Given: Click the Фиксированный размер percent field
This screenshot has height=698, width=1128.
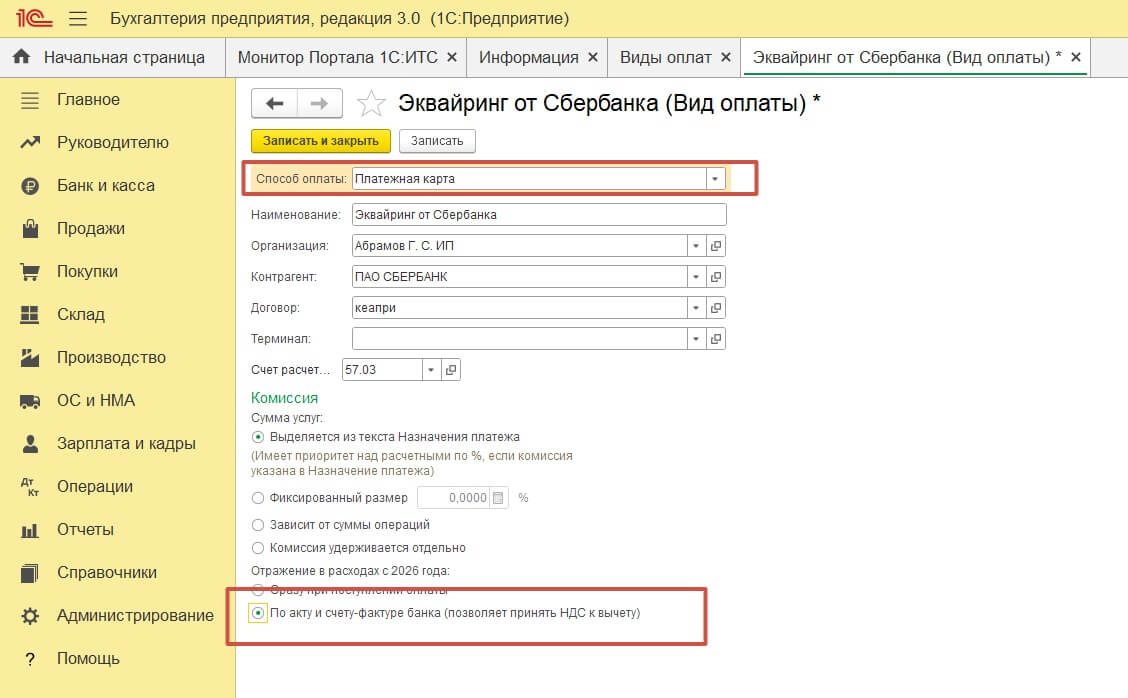Looking at the screenshot, I should tap(454, 498).
